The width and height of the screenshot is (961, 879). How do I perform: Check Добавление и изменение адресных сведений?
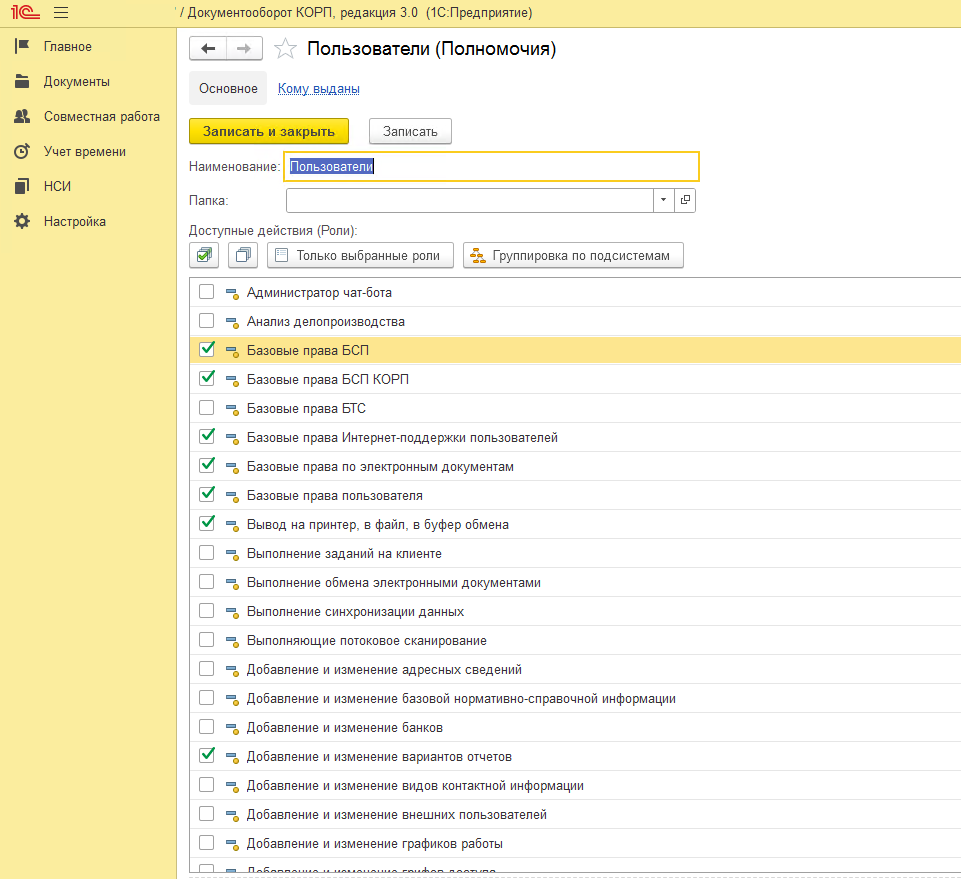pyautogui.click(x=207, y=669)
